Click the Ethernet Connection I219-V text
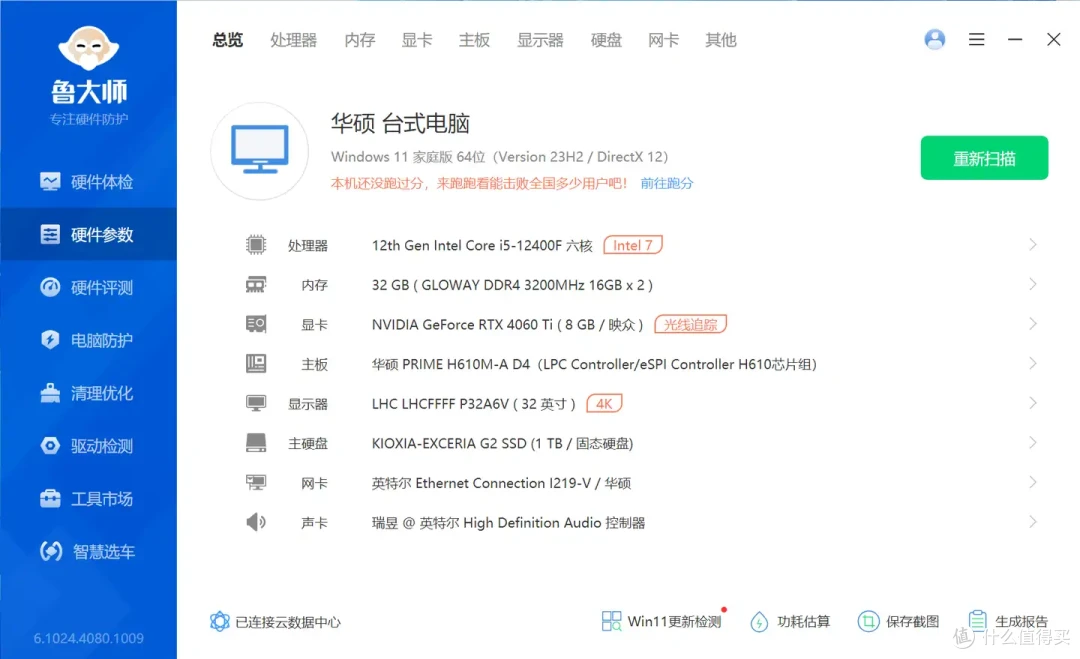The width and height of the screenshot is (1080, 659). (x=501, y=483)
